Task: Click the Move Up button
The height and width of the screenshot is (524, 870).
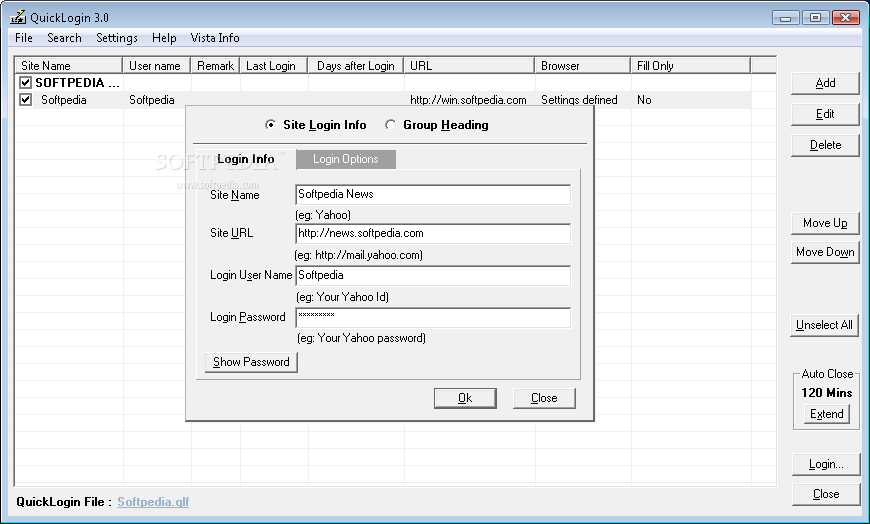Action: [825, 223]
